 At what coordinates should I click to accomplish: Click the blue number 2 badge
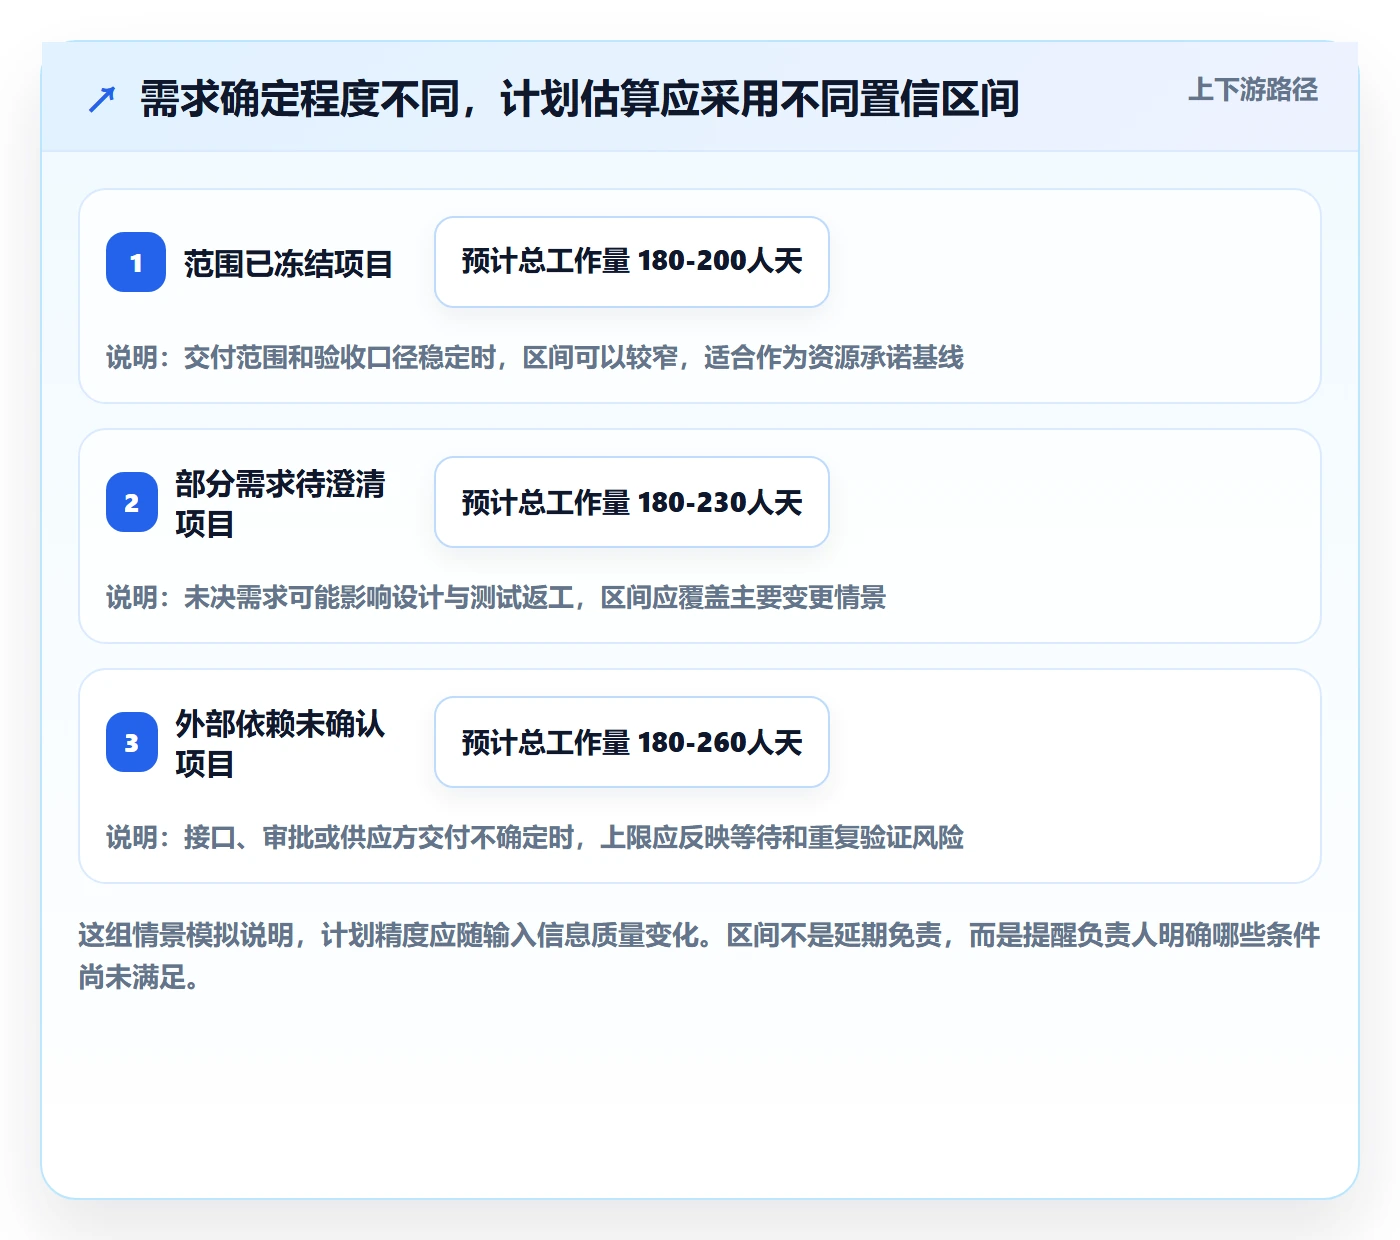click(132, 502)
